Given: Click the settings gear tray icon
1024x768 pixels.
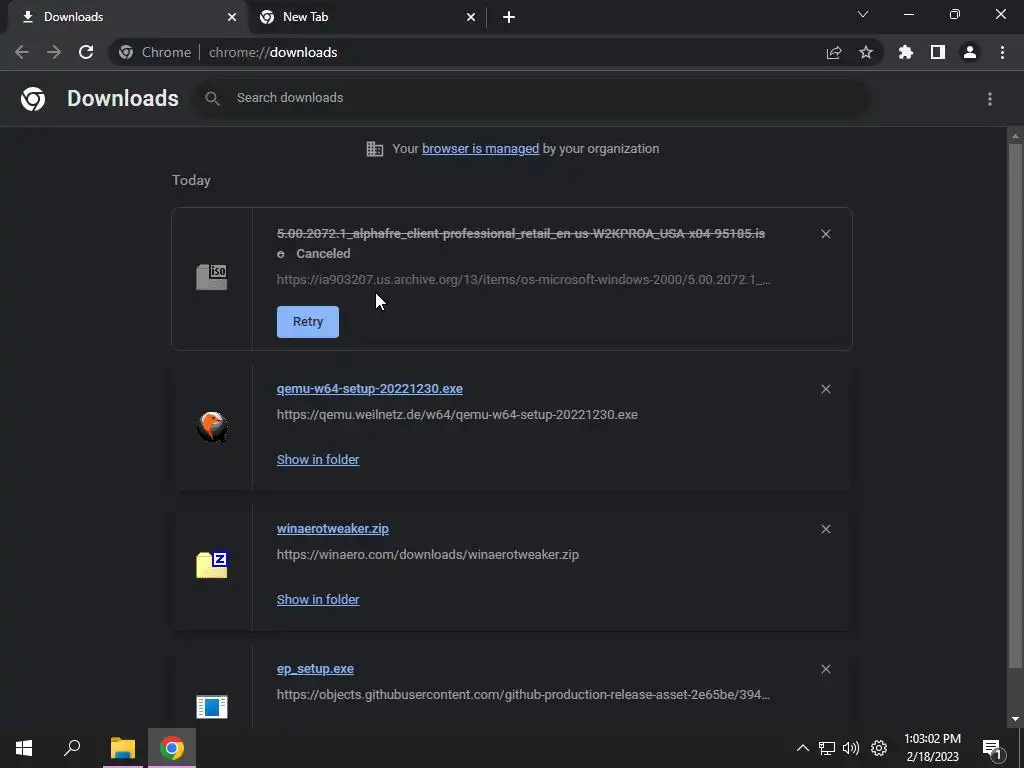Looking at the screenshot, I should pyautogui.click(x=879, y=748).
